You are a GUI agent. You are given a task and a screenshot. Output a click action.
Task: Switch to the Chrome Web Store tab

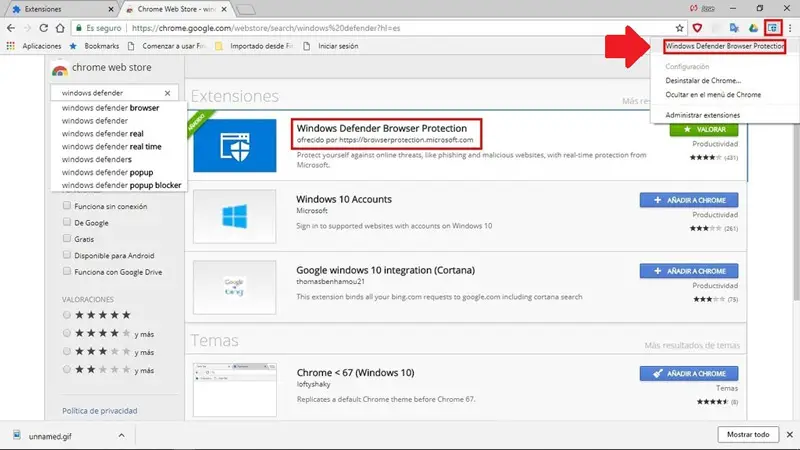pos(176,9)
